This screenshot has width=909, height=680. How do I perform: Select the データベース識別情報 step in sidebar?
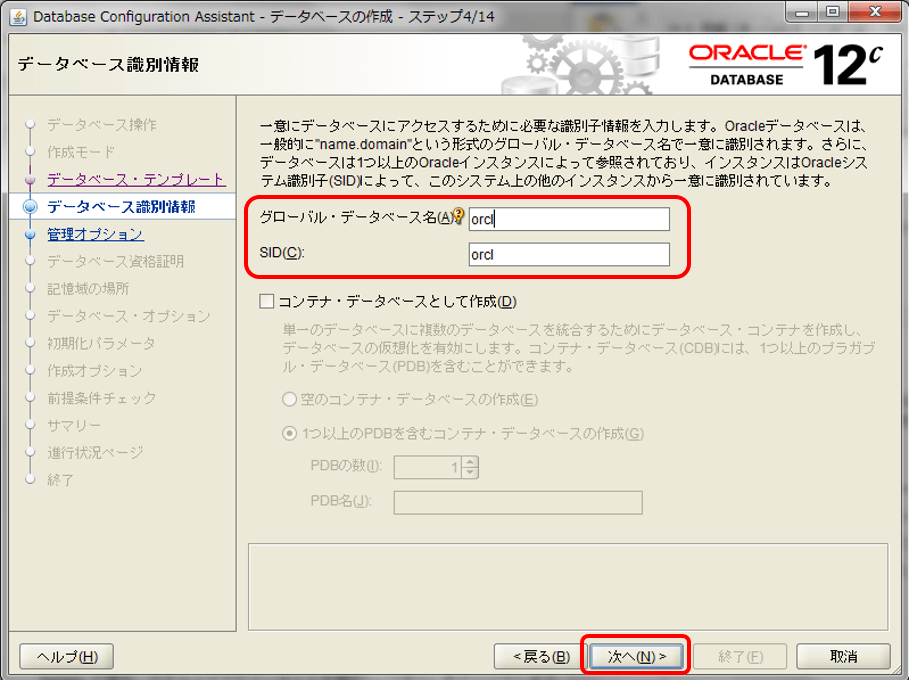121,207
